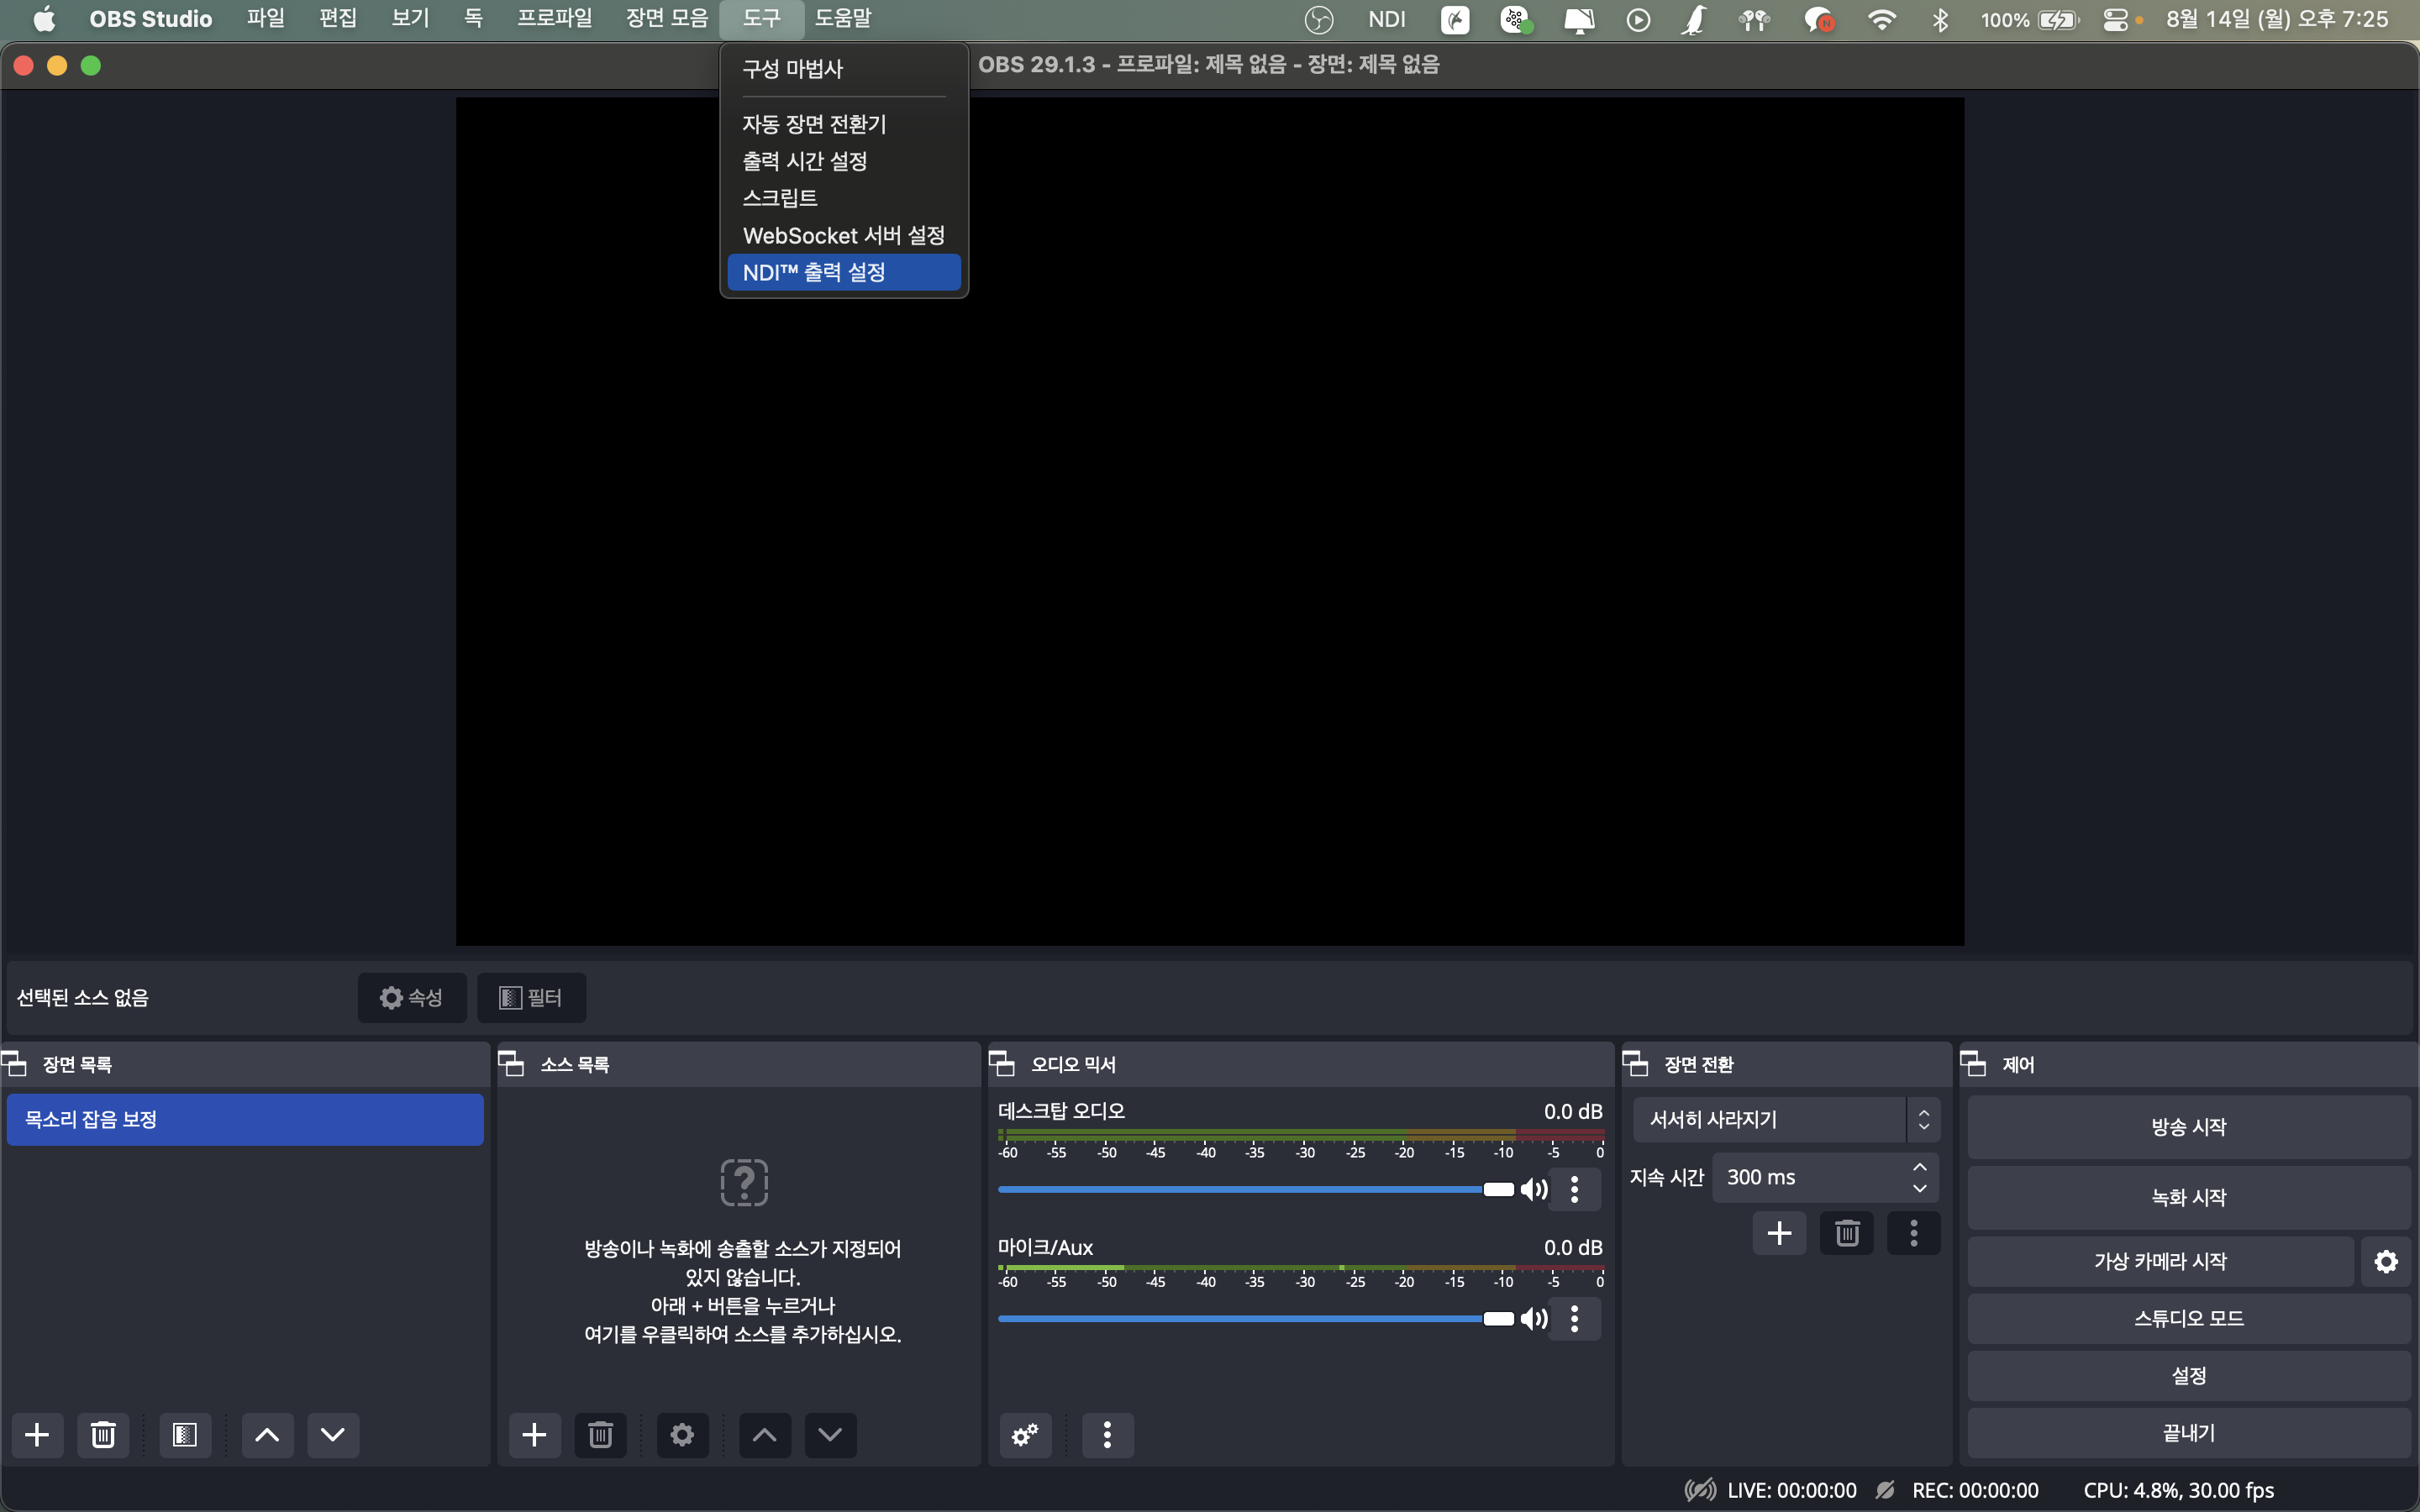Open virtual camera settings gear
The image size is (2420, 1512).
tap(2386, 1262)
